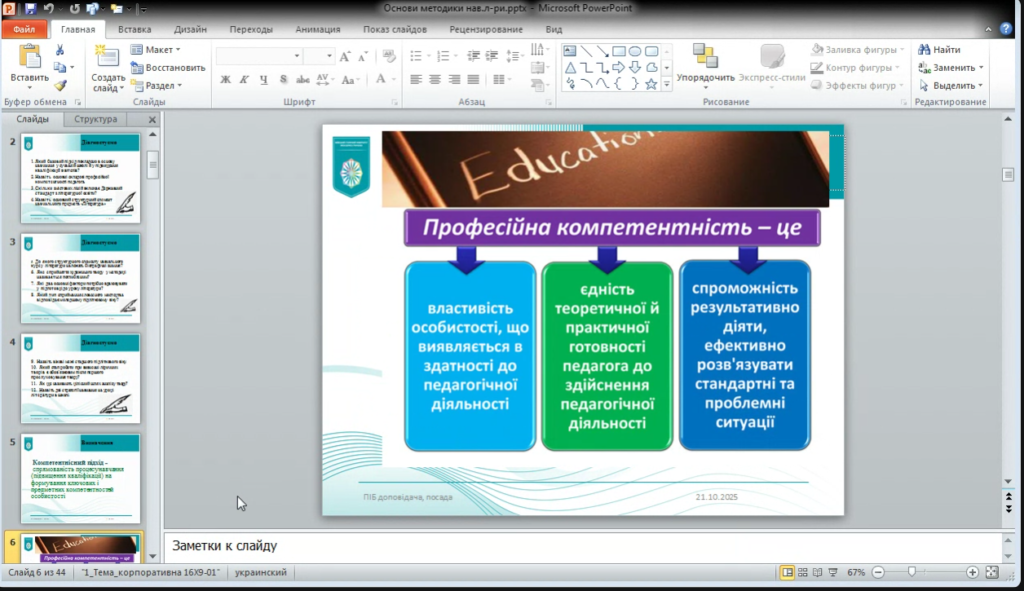This screenshot has height=591, width=1024.
Task: Start slideshow from status bar icon
Action: pos(834,572)
